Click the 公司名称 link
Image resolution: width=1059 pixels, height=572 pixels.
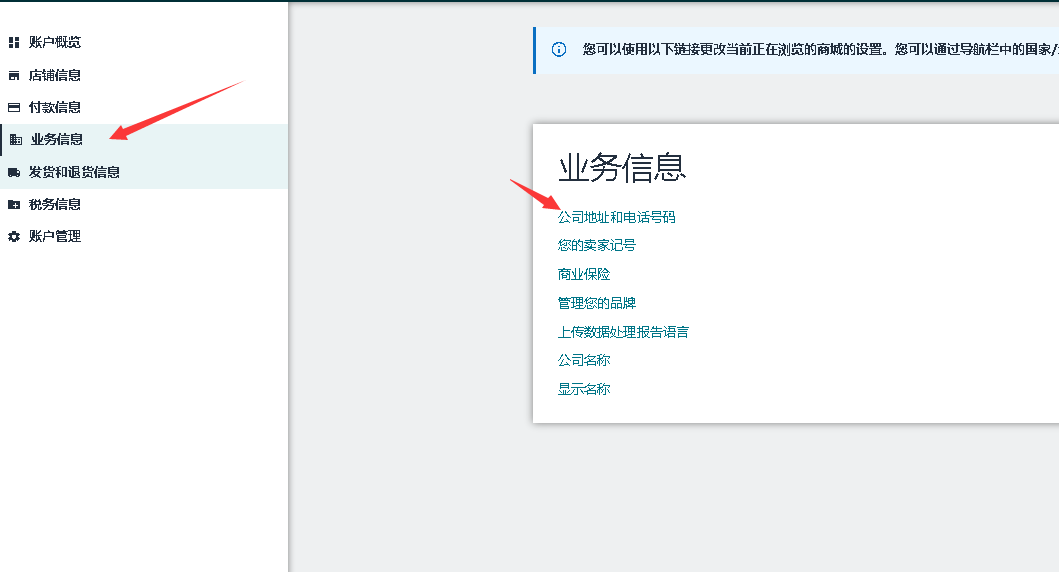point(583,360)
